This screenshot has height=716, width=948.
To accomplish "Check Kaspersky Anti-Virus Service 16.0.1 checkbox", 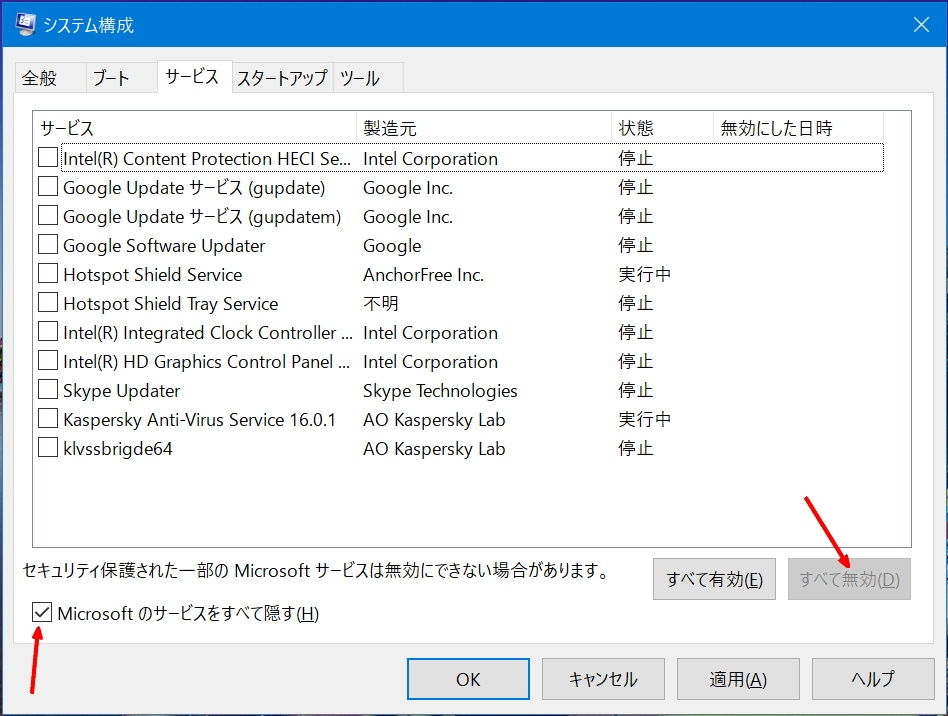I will pos(48,418).
